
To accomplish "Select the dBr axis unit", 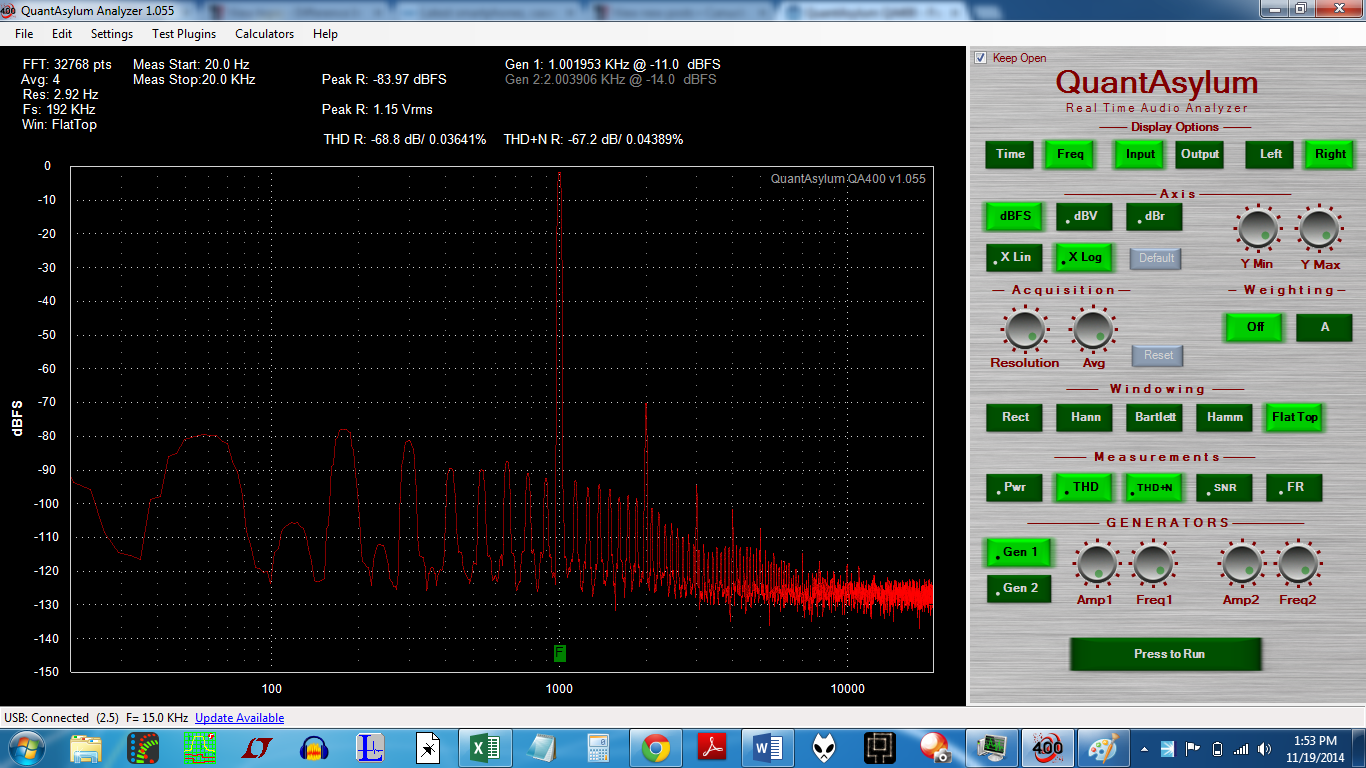I will point(1154,217).
